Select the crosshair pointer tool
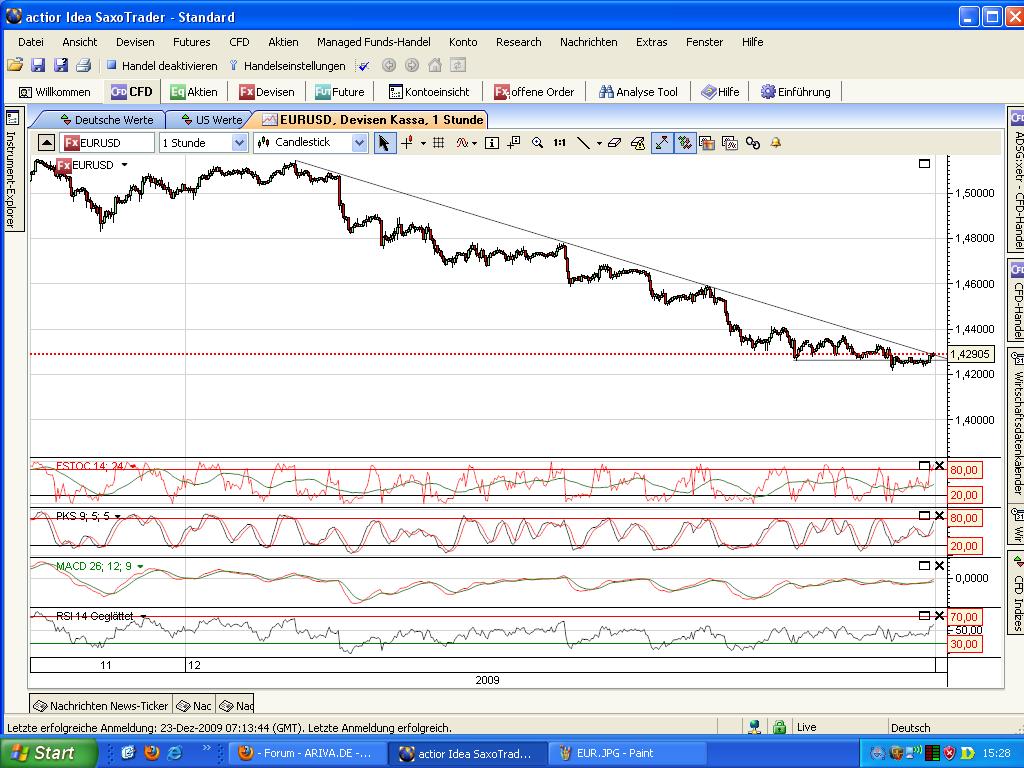 [x=406, y=143]
